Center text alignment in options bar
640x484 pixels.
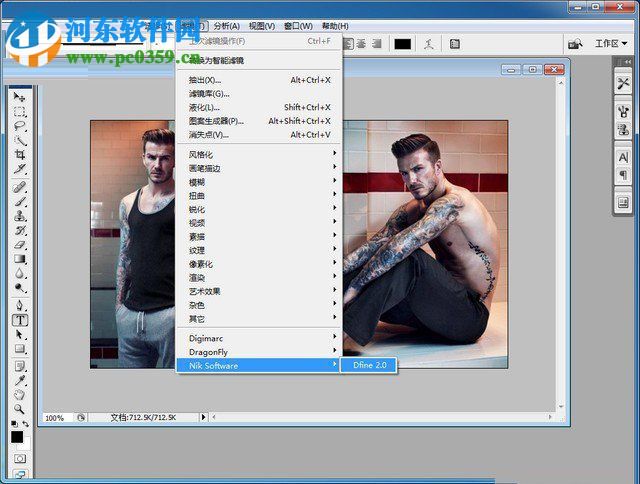click(362, 44)
